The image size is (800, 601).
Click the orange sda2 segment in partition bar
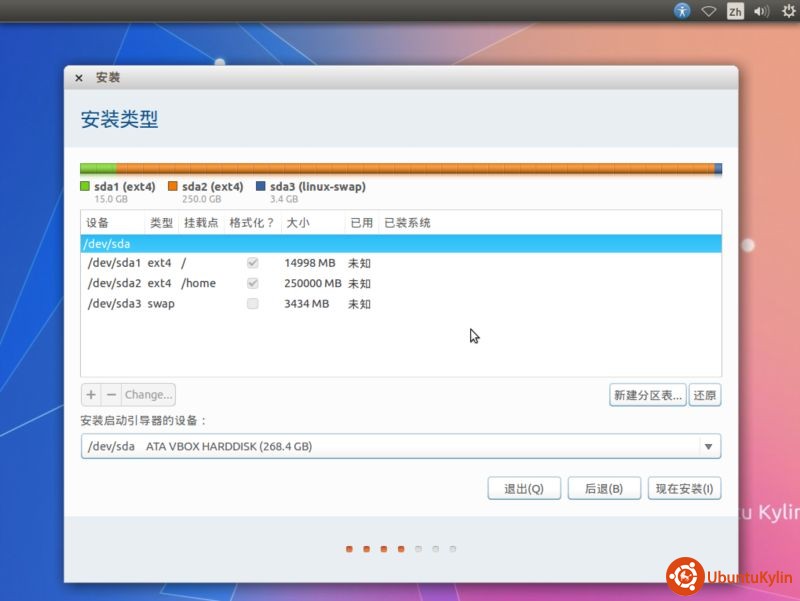coord(415,169)
